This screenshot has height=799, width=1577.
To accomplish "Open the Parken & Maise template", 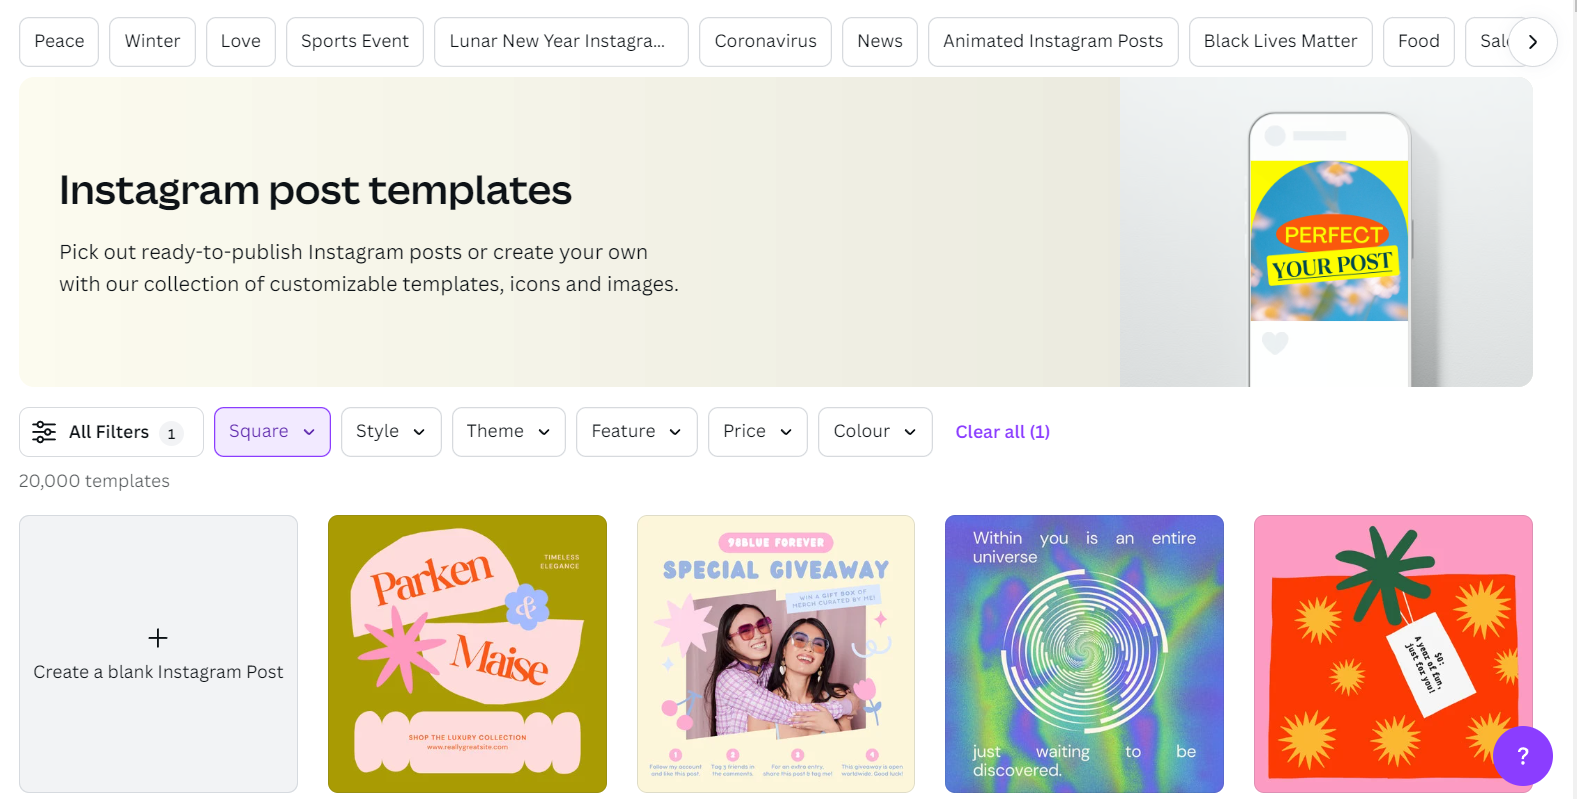I will (467, 654).
